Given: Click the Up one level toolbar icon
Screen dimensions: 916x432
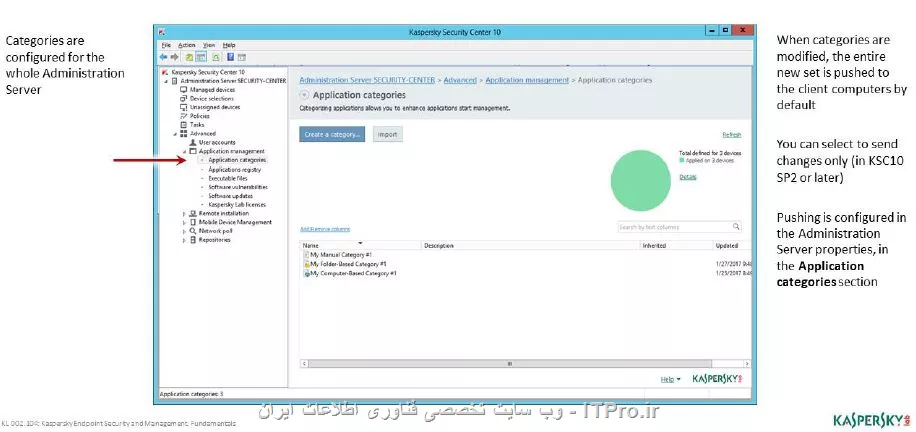Looking at the screenshot, I should (x=189, y=57).
